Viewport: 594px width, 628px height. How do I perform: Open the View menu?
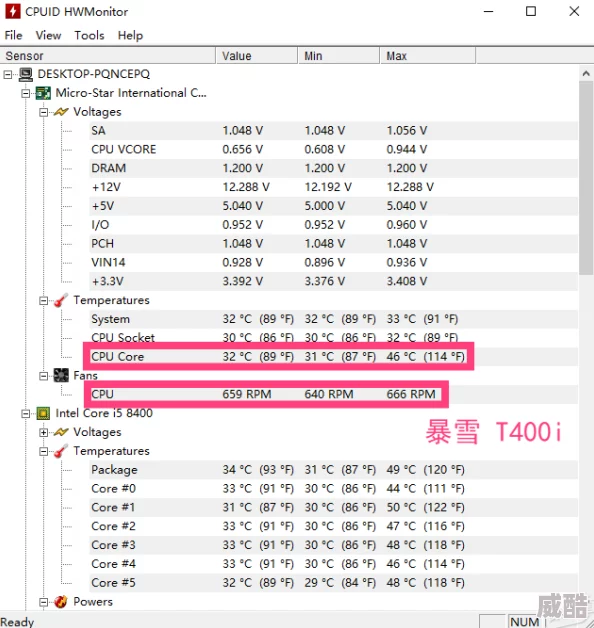point(48,35)
